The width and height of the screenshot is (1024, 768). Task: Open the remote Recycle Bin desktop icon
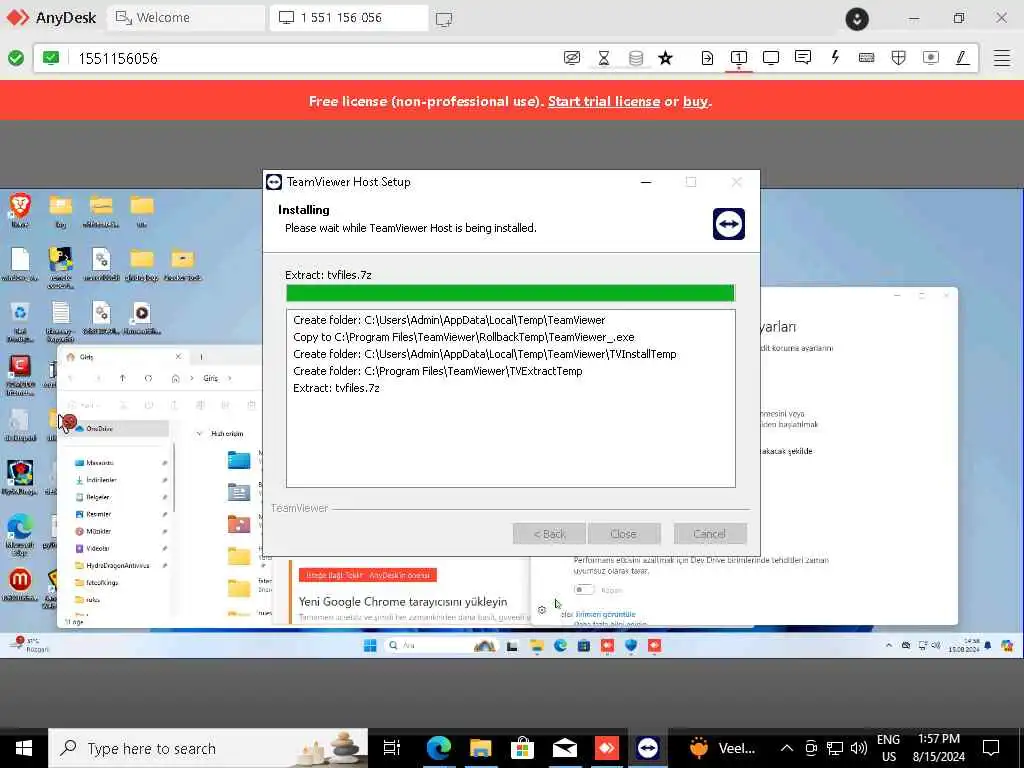[20, 321]
